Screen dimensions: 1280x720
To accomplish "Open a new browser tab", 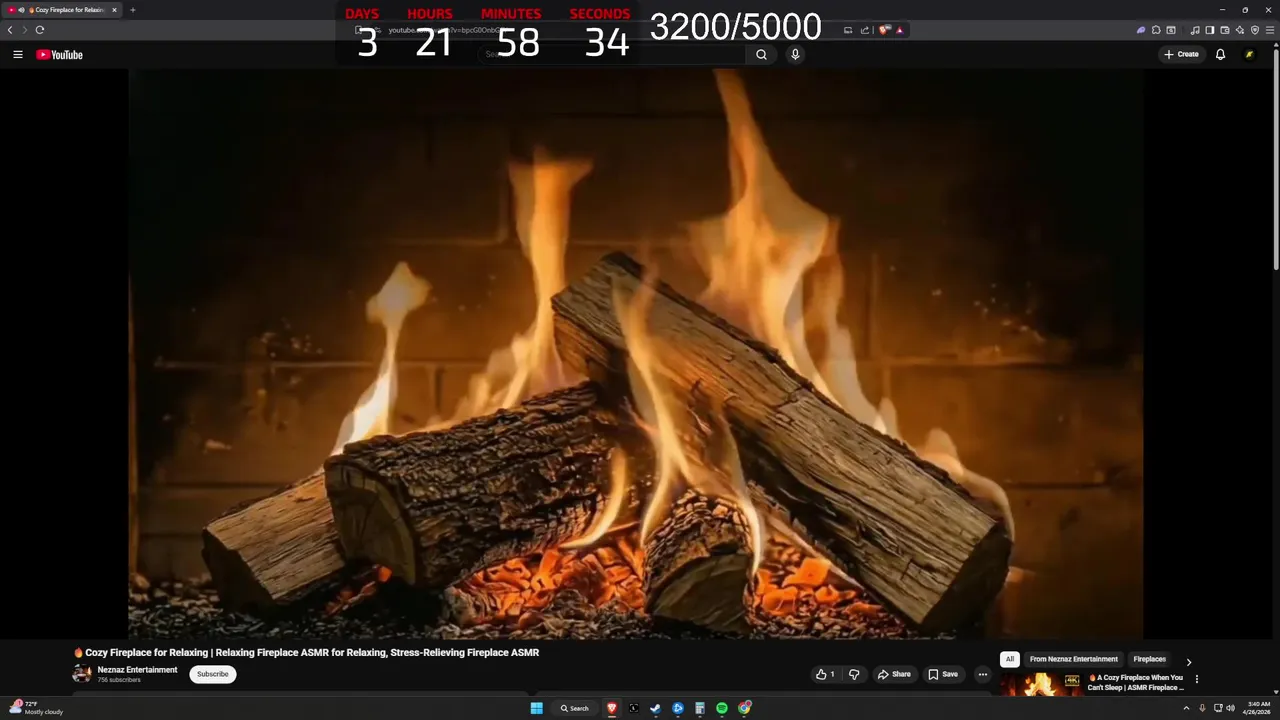I will coord(133,10).
